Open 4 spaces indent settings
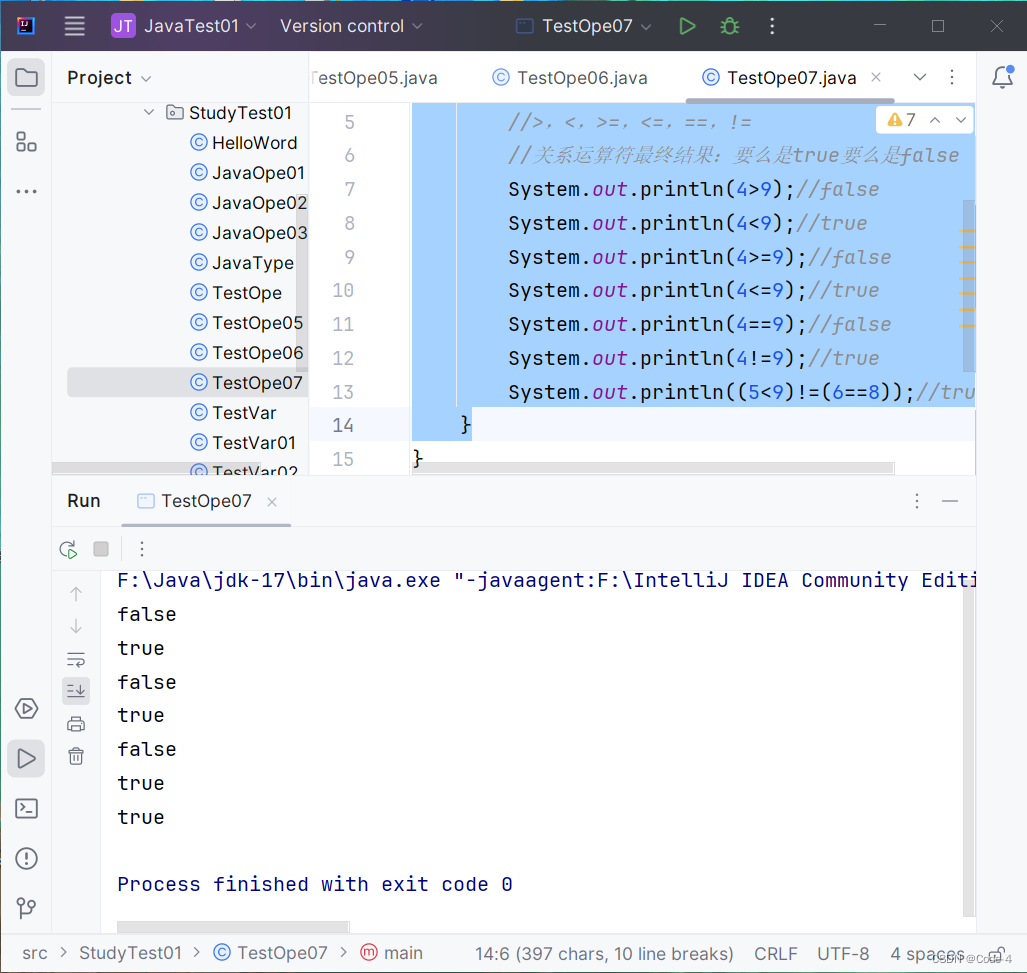Viewport: 1027px width, 973px height. [x=927, y=954]
